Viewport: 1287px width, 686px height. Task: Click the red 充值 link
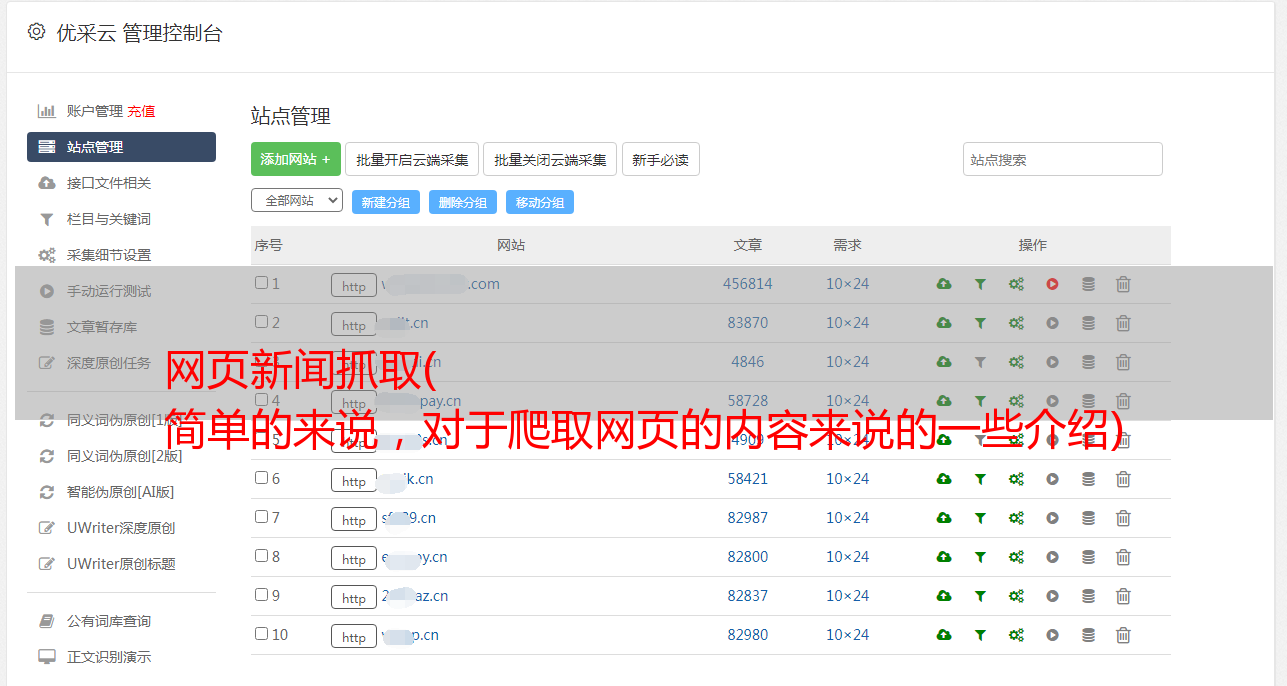141,111
